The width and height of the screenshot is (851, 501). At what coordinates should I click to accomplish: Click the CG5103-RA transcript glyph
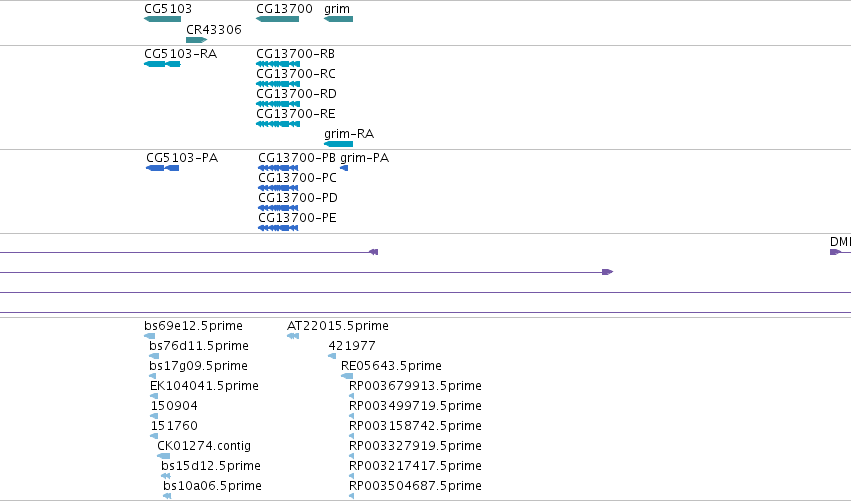click(162, 64)
